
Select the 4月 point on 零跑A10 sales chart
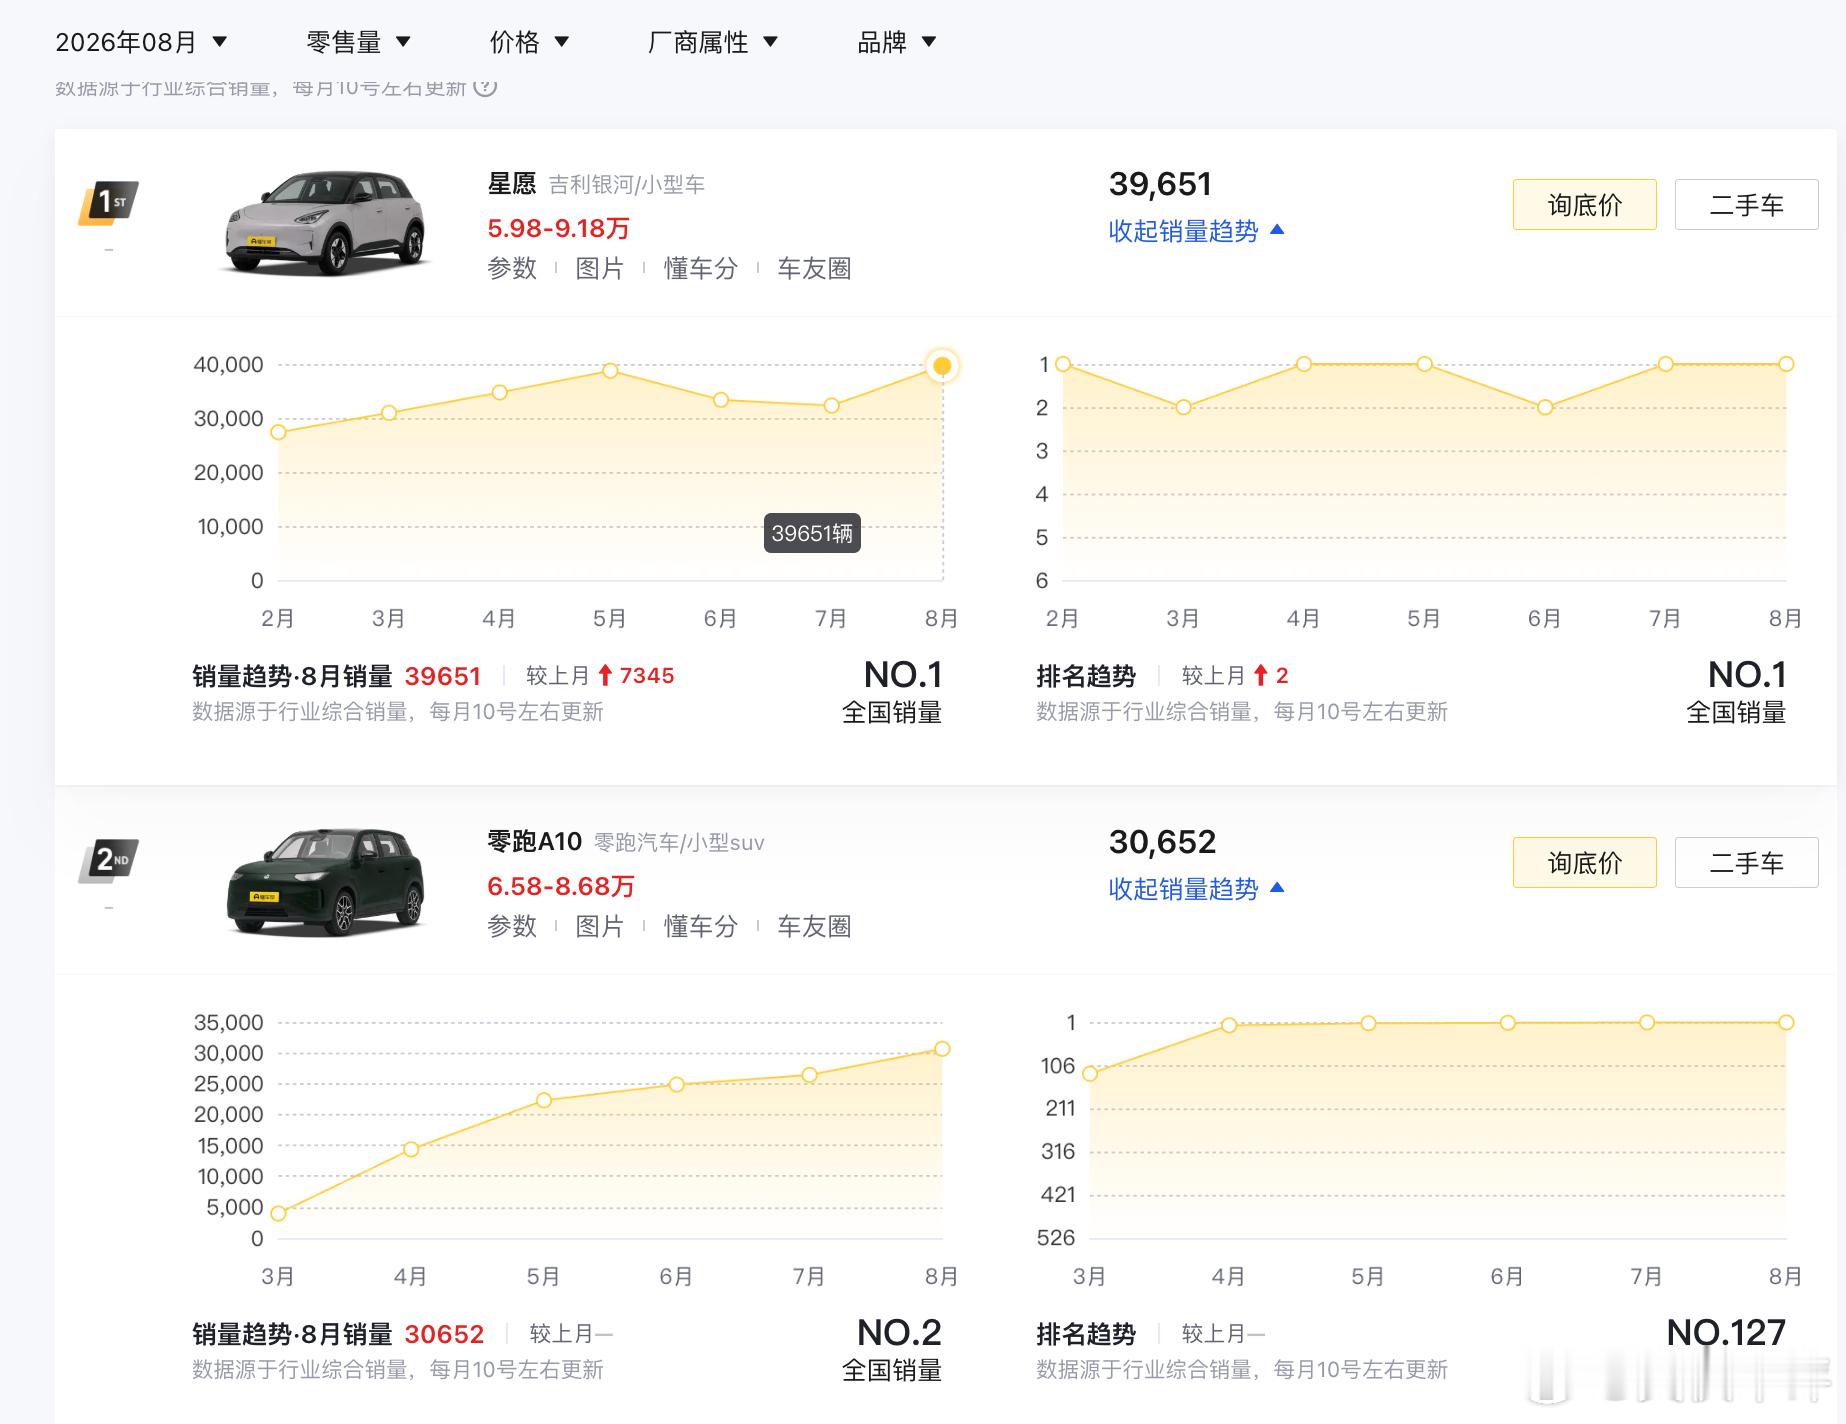pos(411,1149)
